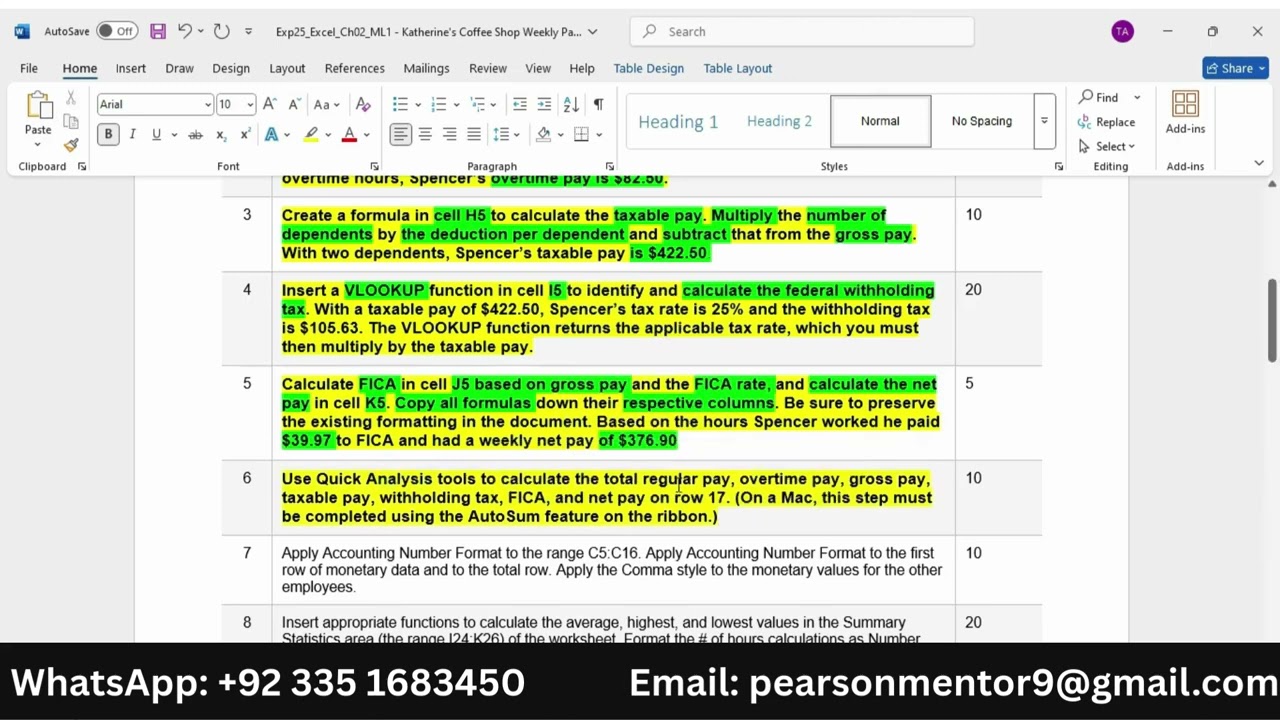Image resolution: width=1280 pixels, height=720 pixels.
Task: Toggle Bold formatting
Action: click(108, 134)
